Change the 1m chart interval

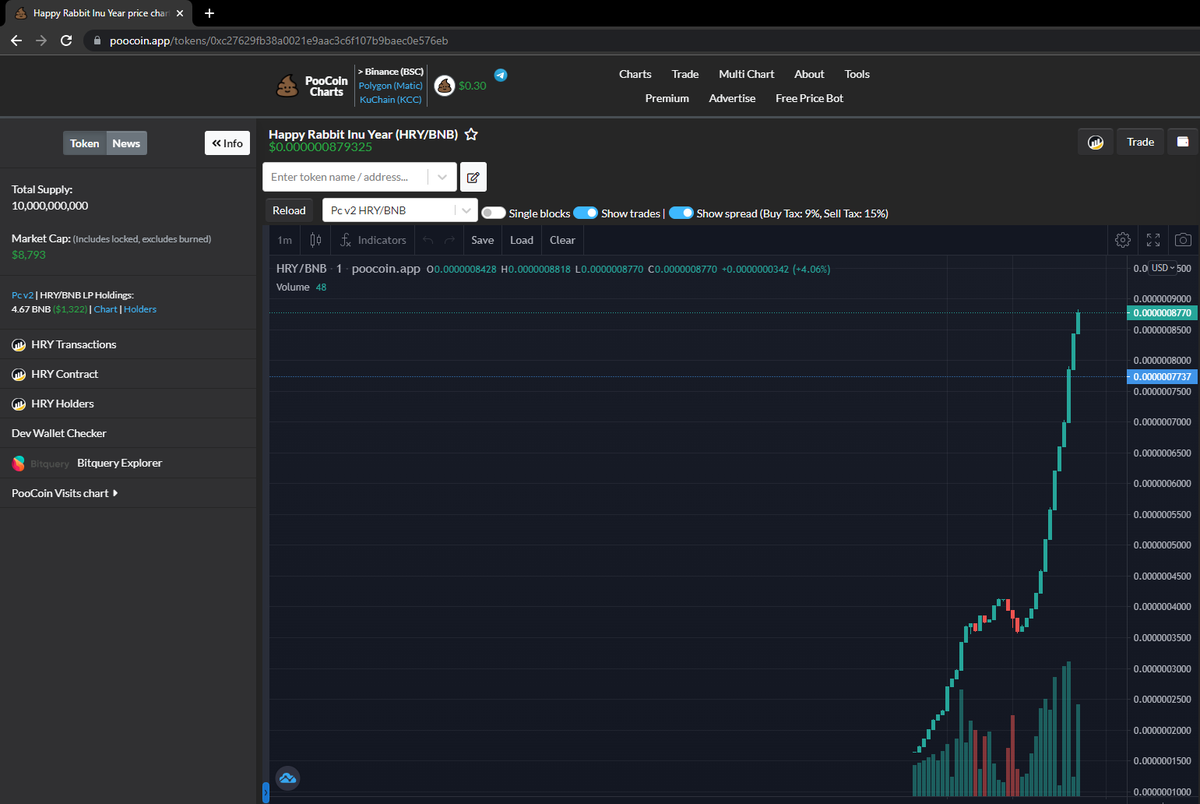pos(285,240)
